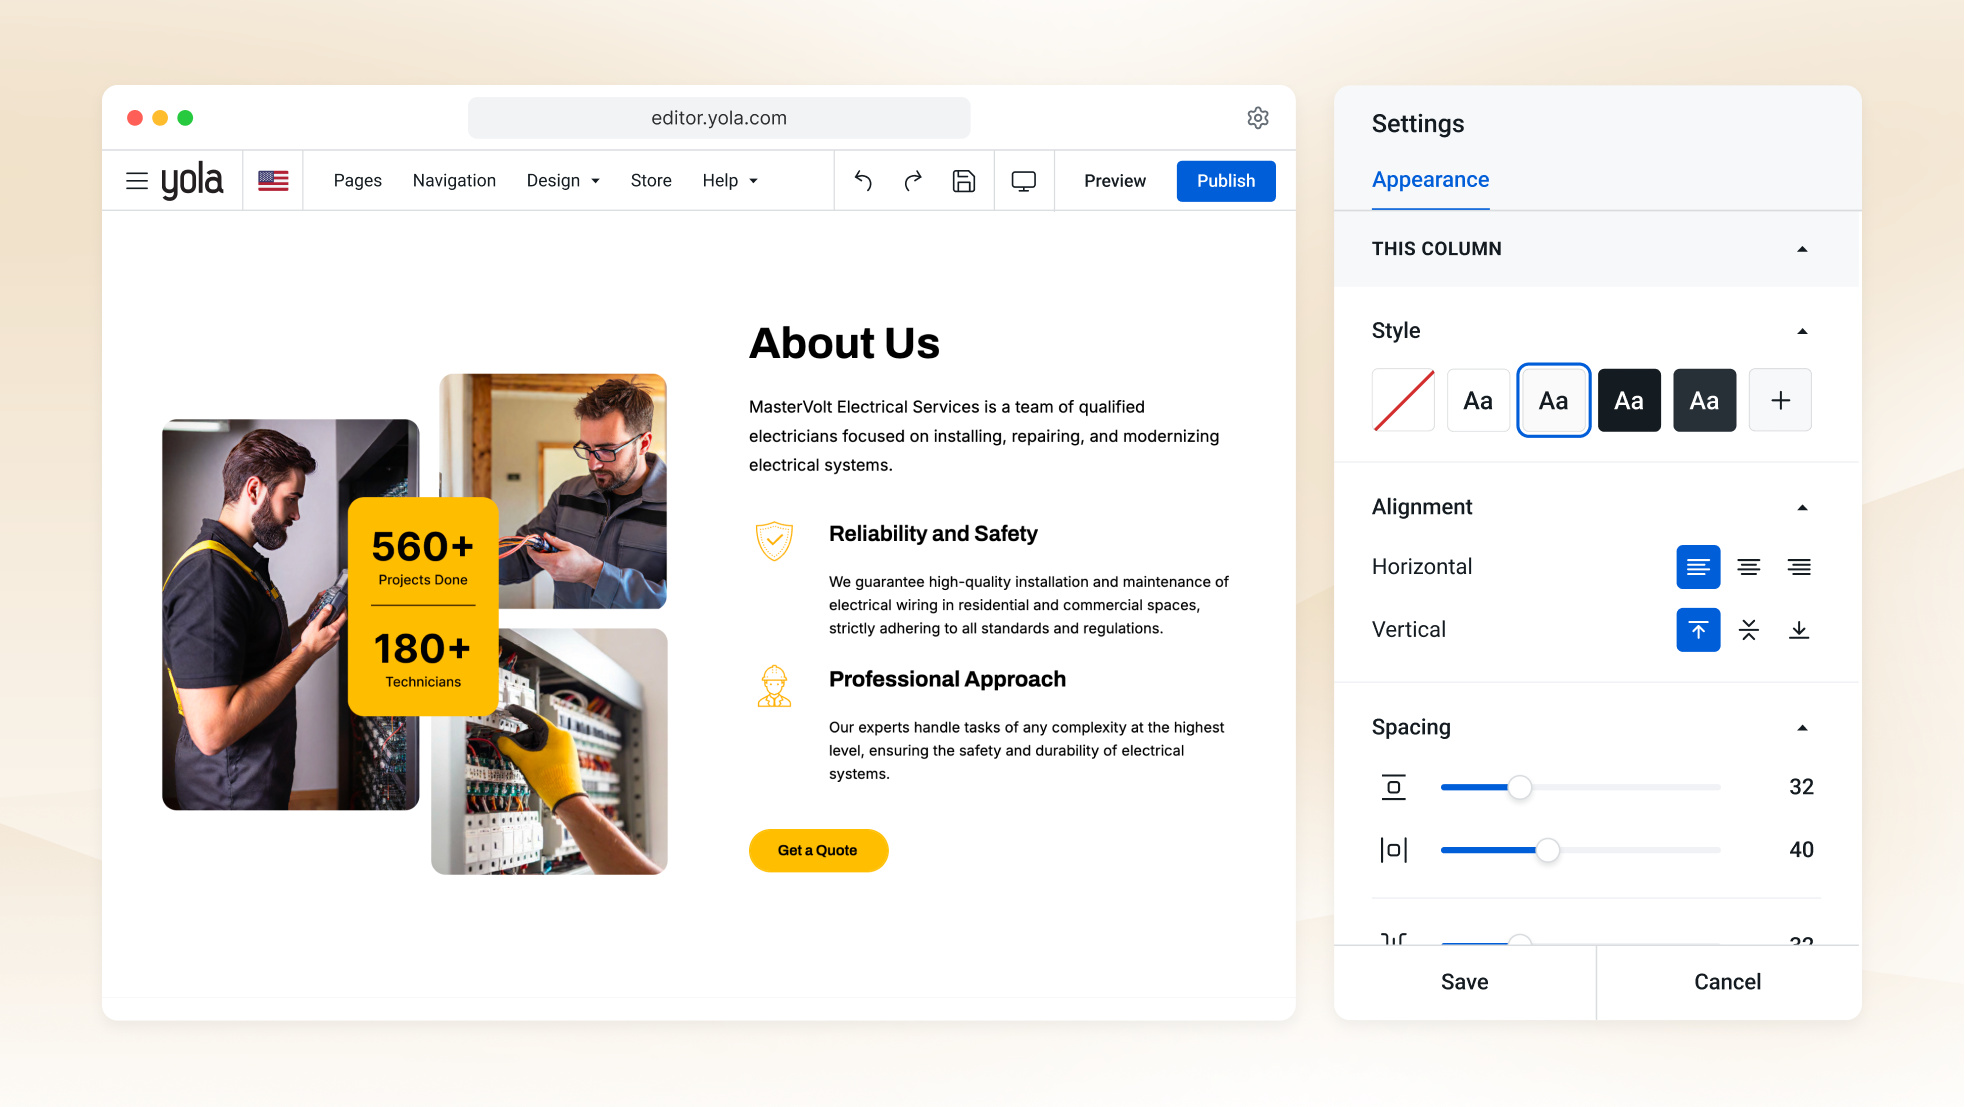Open the Design dropdown menu
1965x1107 pixels.
(x=563, y=181)
